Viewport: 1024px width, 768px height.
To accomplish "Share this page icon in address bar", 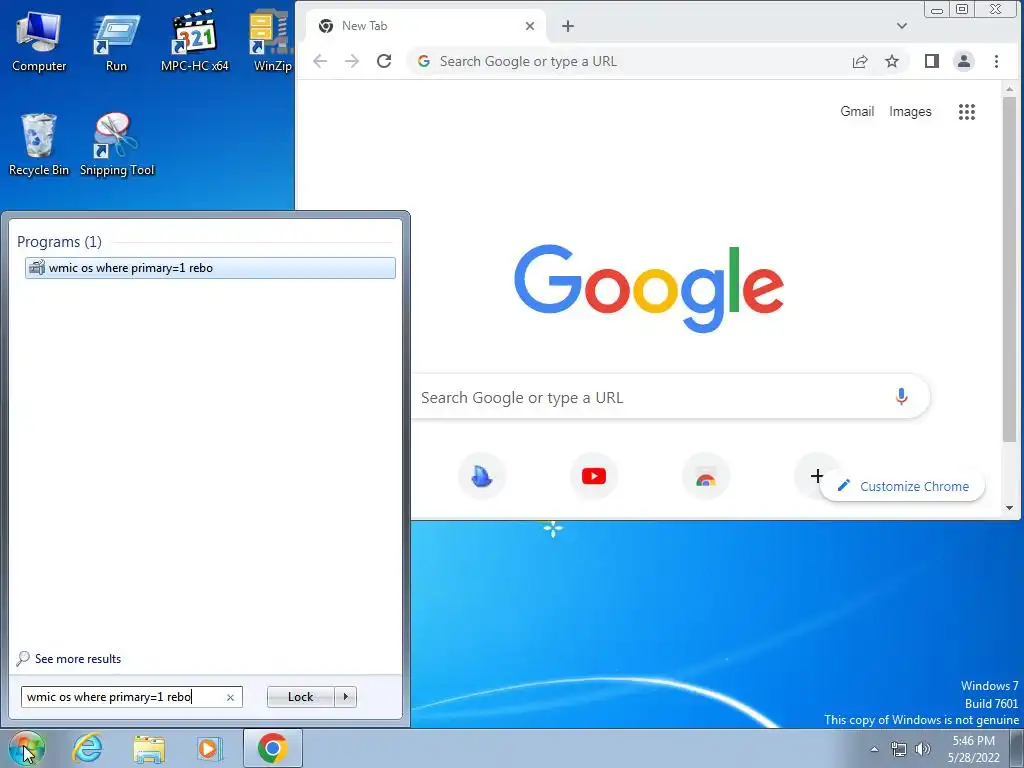I will 860,61.
